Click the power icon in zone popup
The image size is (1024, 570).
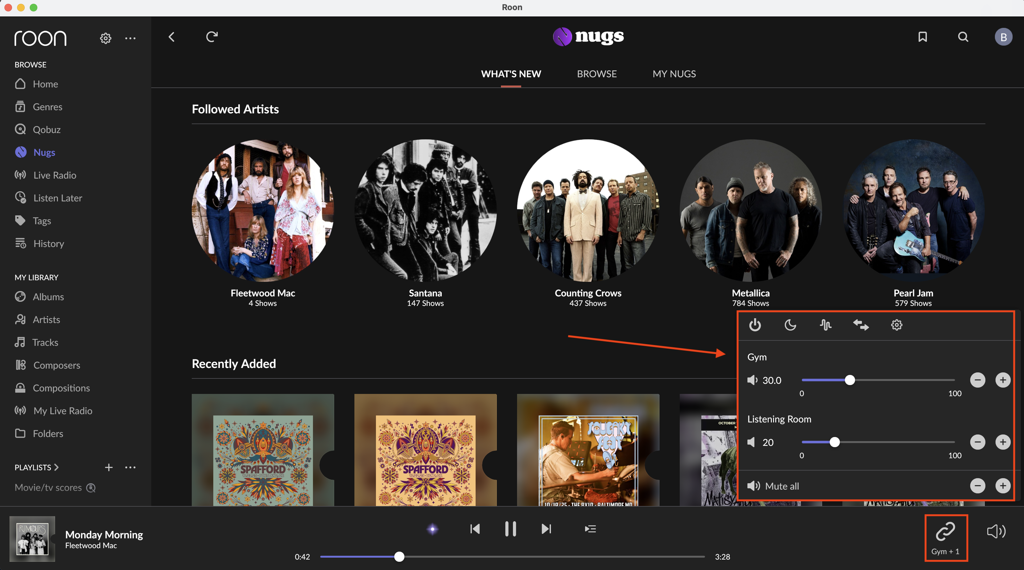tap(755, 325)
